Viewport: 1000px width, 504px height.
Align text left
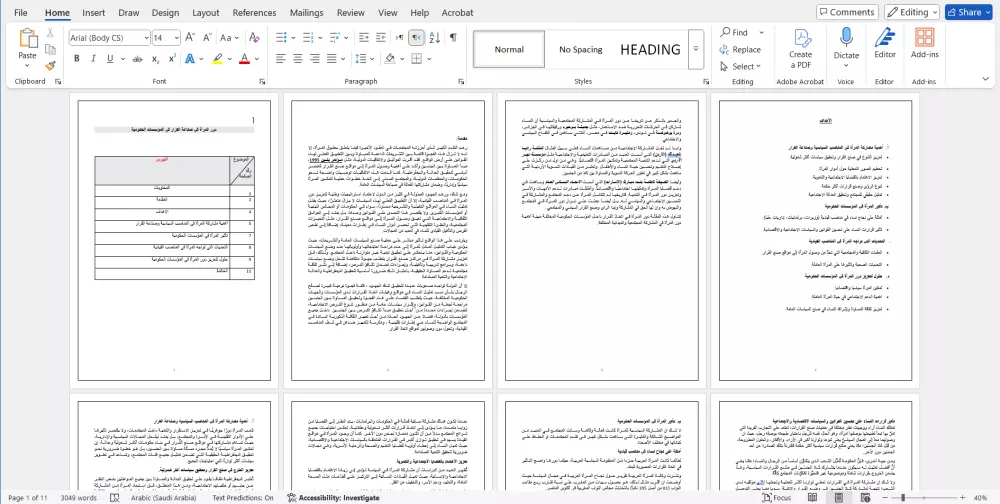pyautogui.click(x=281, y=59)
